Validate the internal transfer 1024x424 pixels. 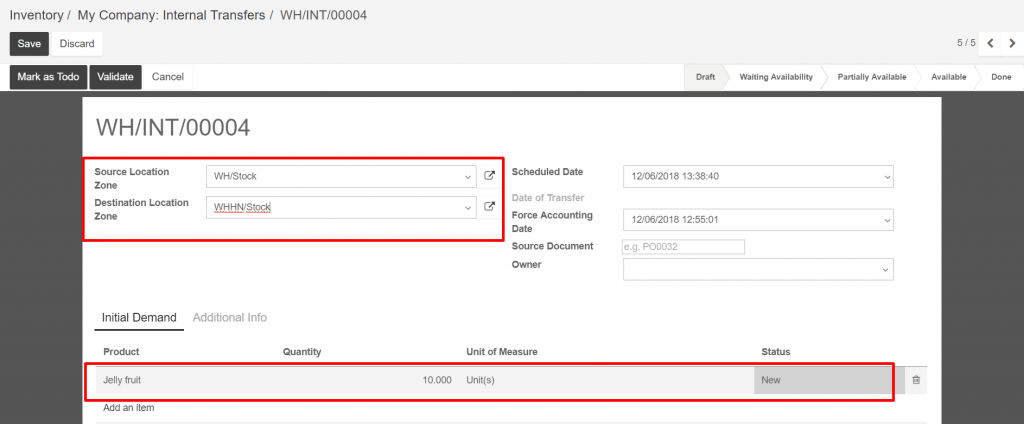[115, 77]
